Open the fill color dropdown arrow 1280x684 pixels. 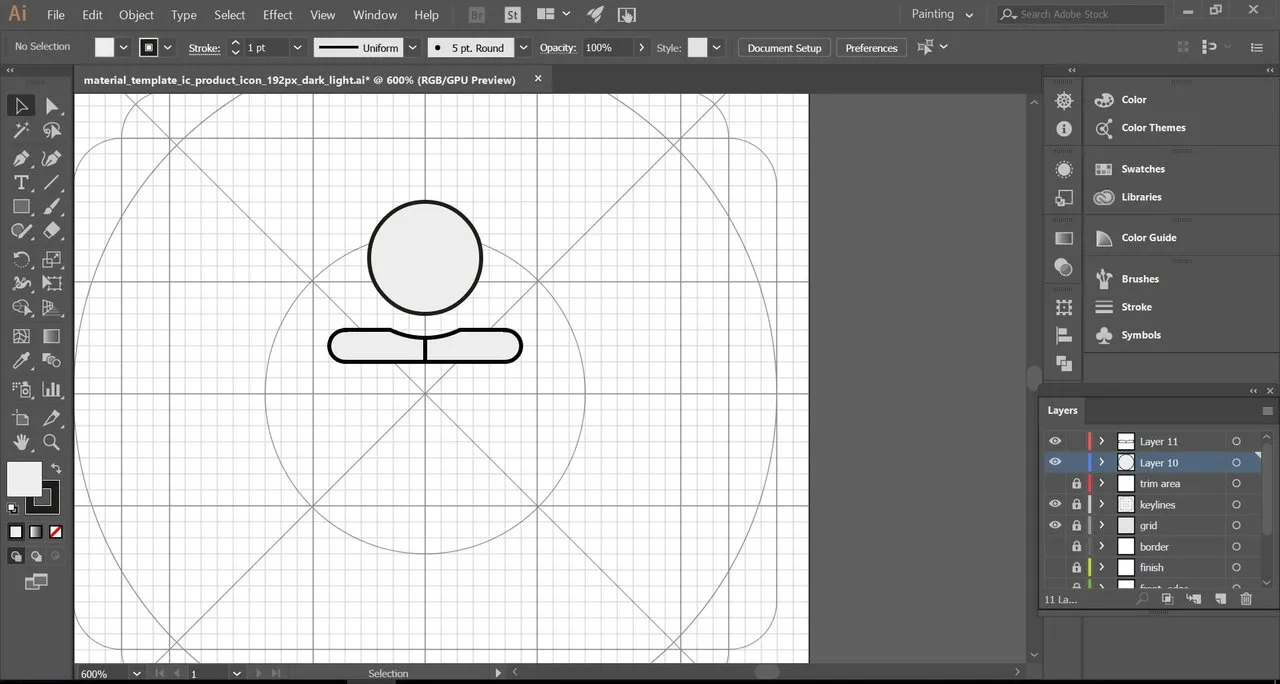coord(124,48)
